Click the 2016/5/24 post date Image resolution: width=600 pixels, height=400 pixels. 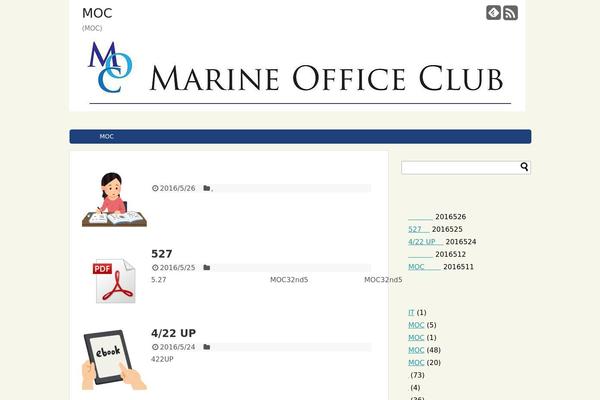point(177,347)
